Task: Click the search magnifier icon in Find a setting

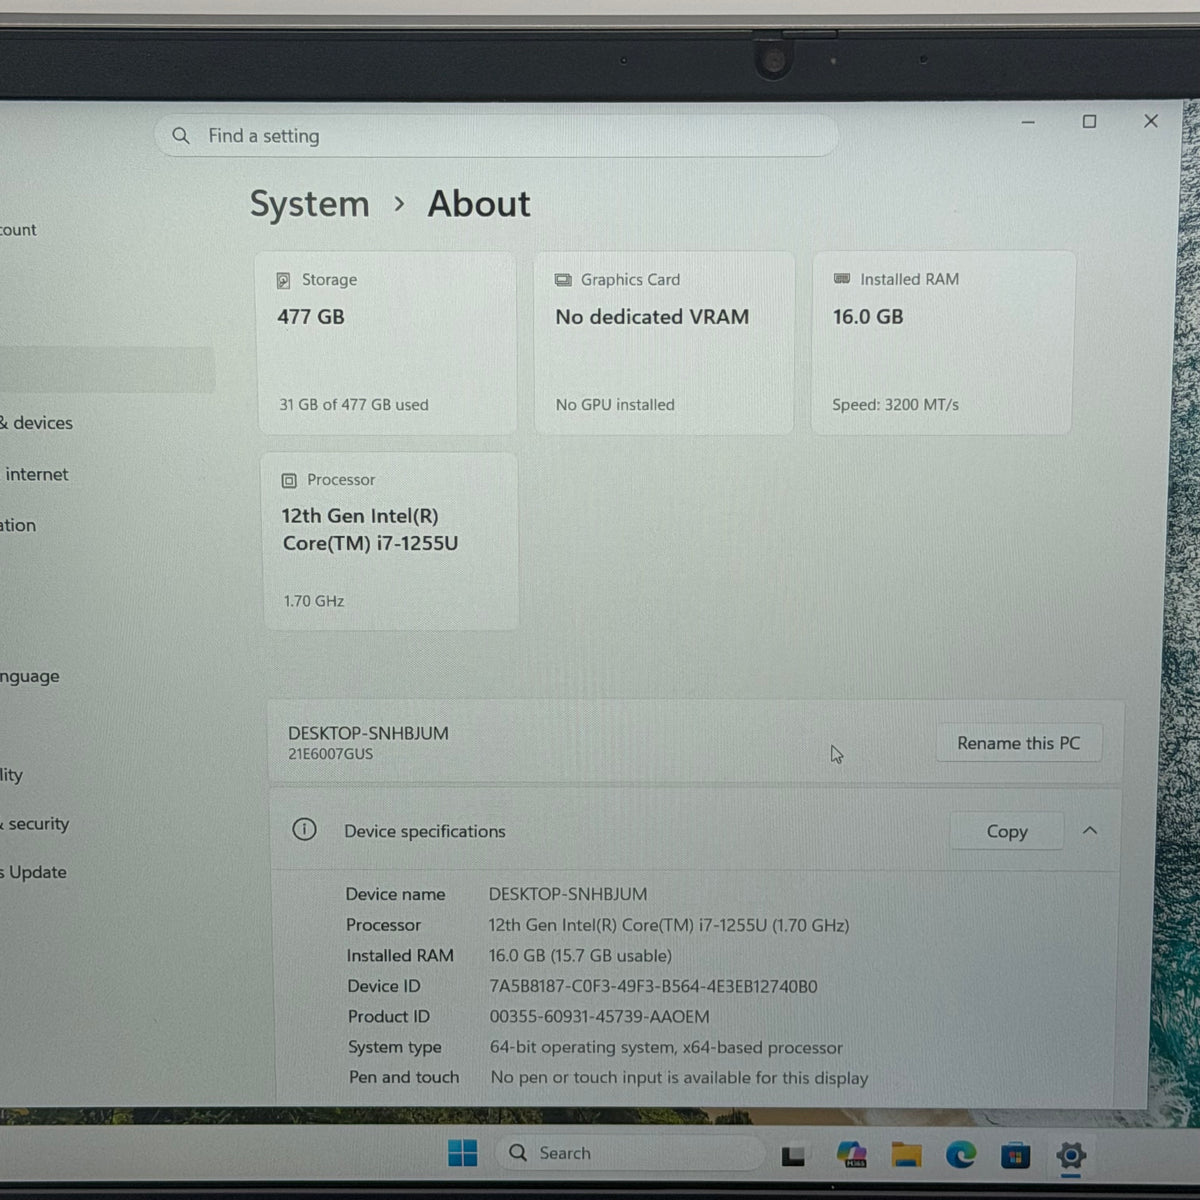Action: (180, 135)
